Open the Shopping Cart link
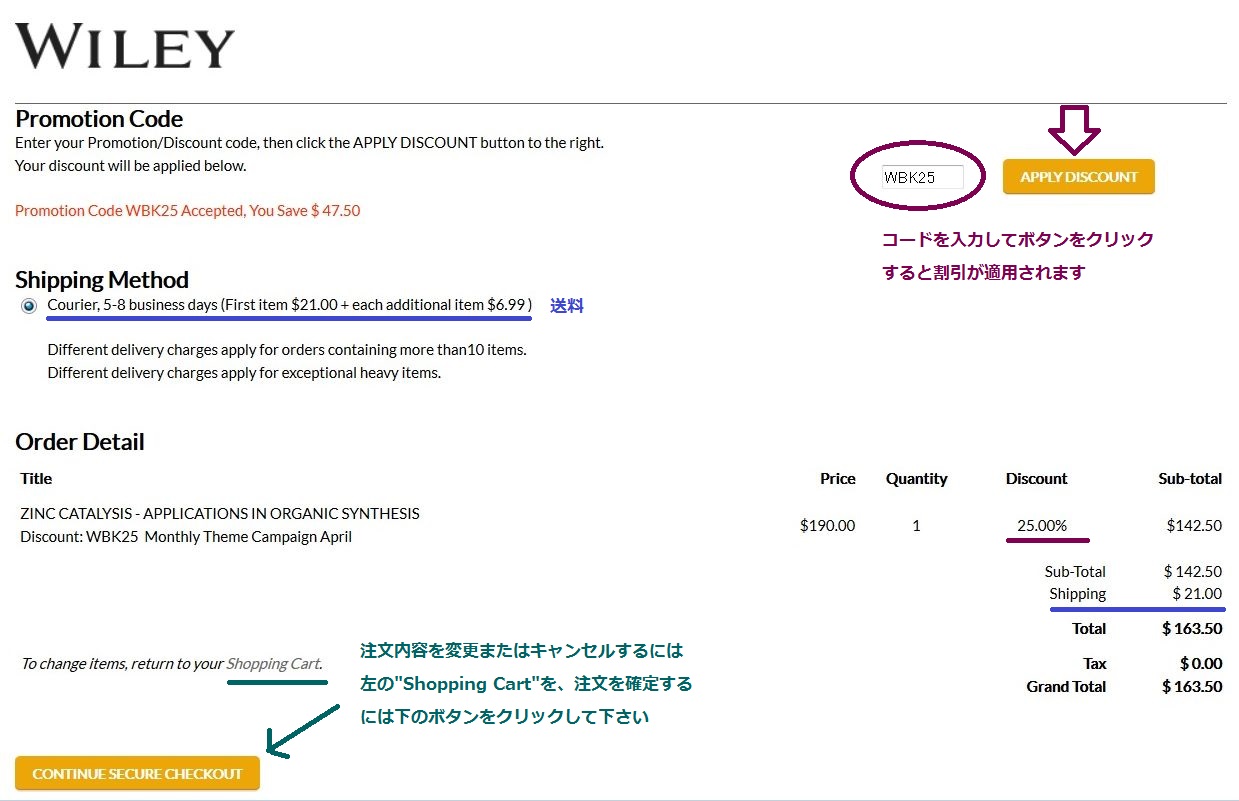1239x801 pixels. click(273, 664)
